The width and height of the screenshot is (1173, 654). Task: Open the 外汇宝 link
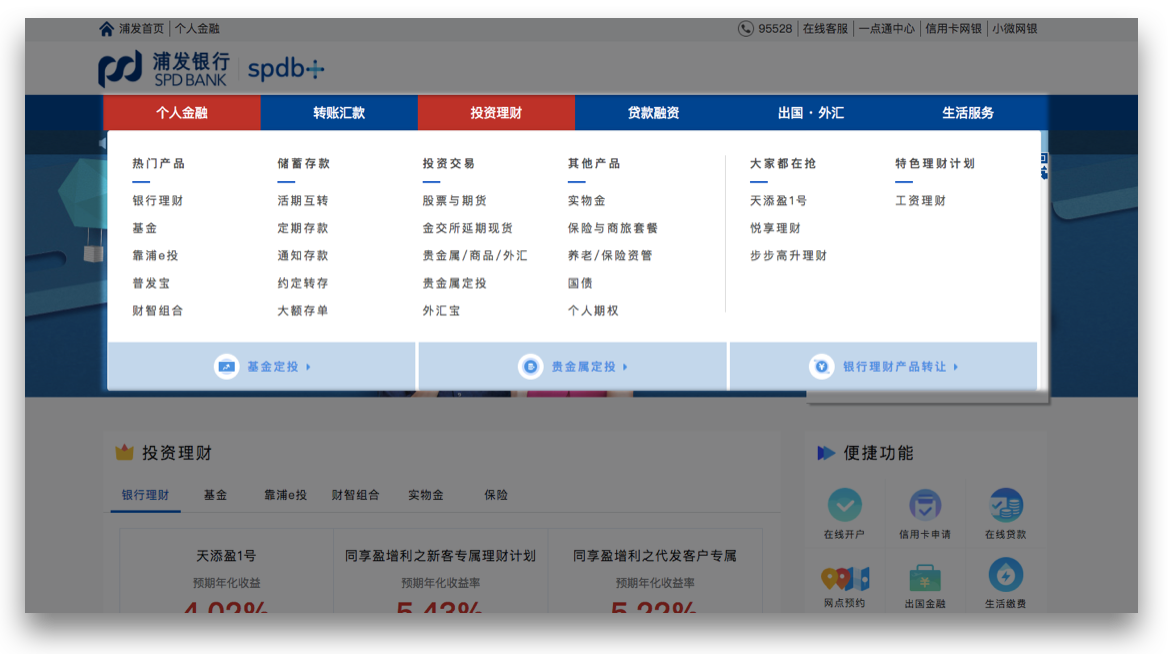pos(441,311)
